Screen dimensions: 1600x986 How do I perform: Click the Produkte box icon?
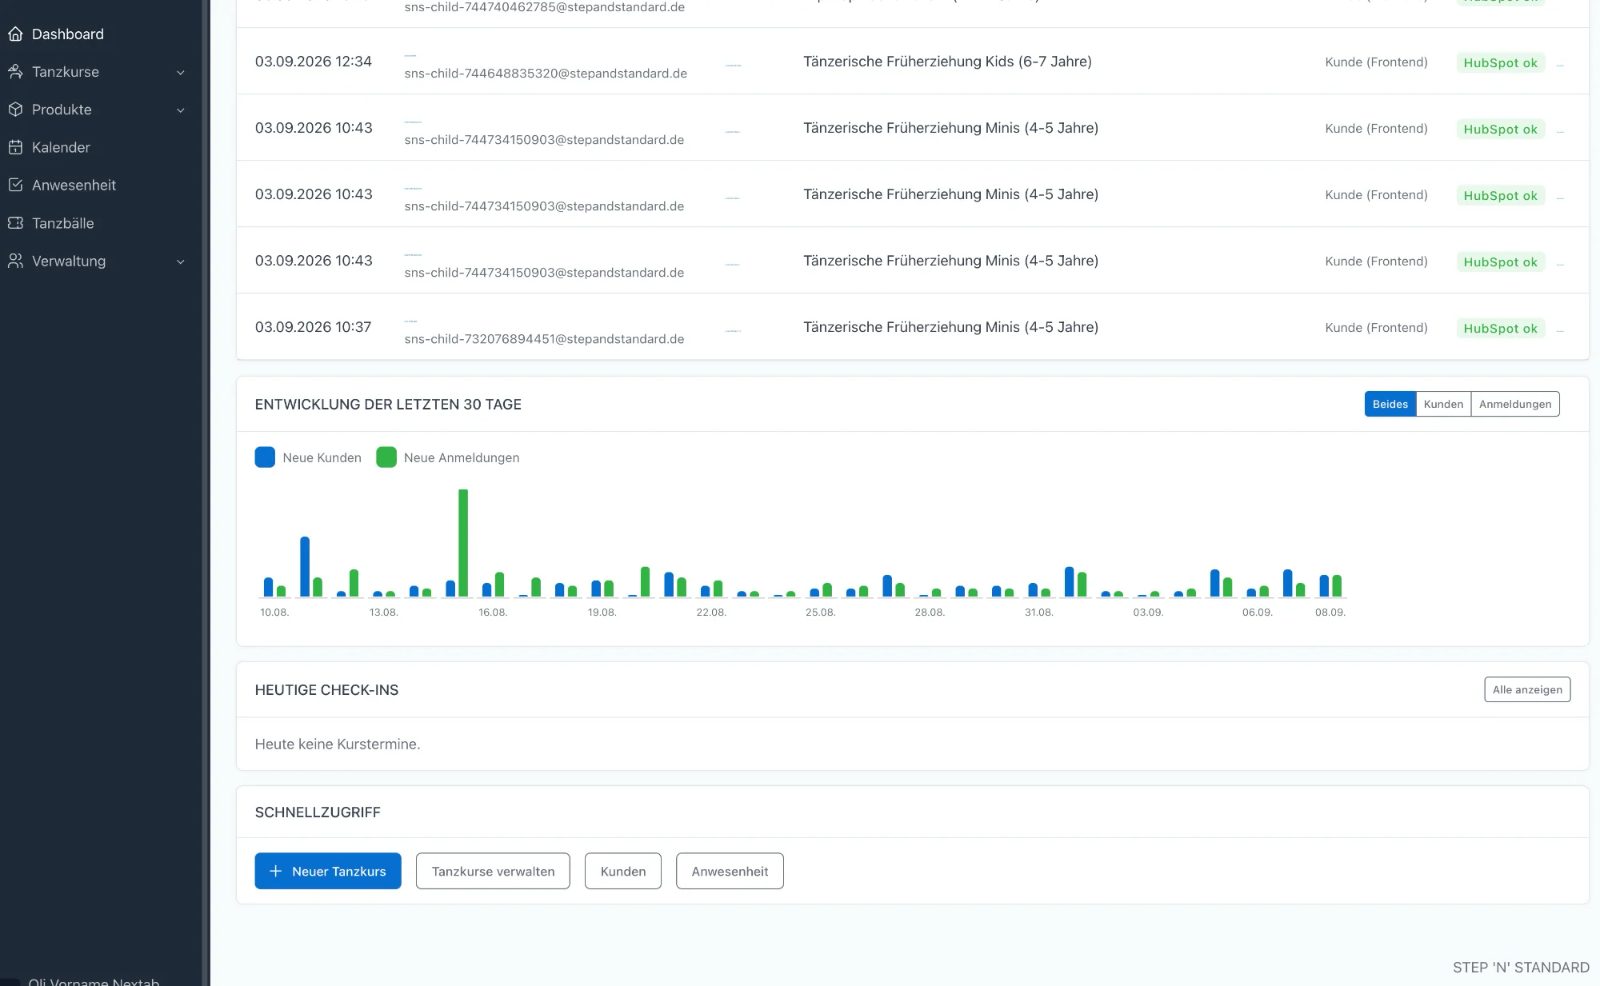pos(15,110)
